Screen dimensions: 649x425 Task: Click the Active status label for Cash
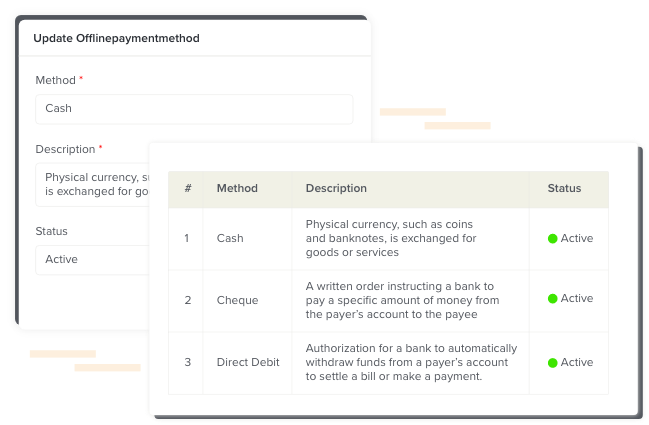[x=577, y=238]
